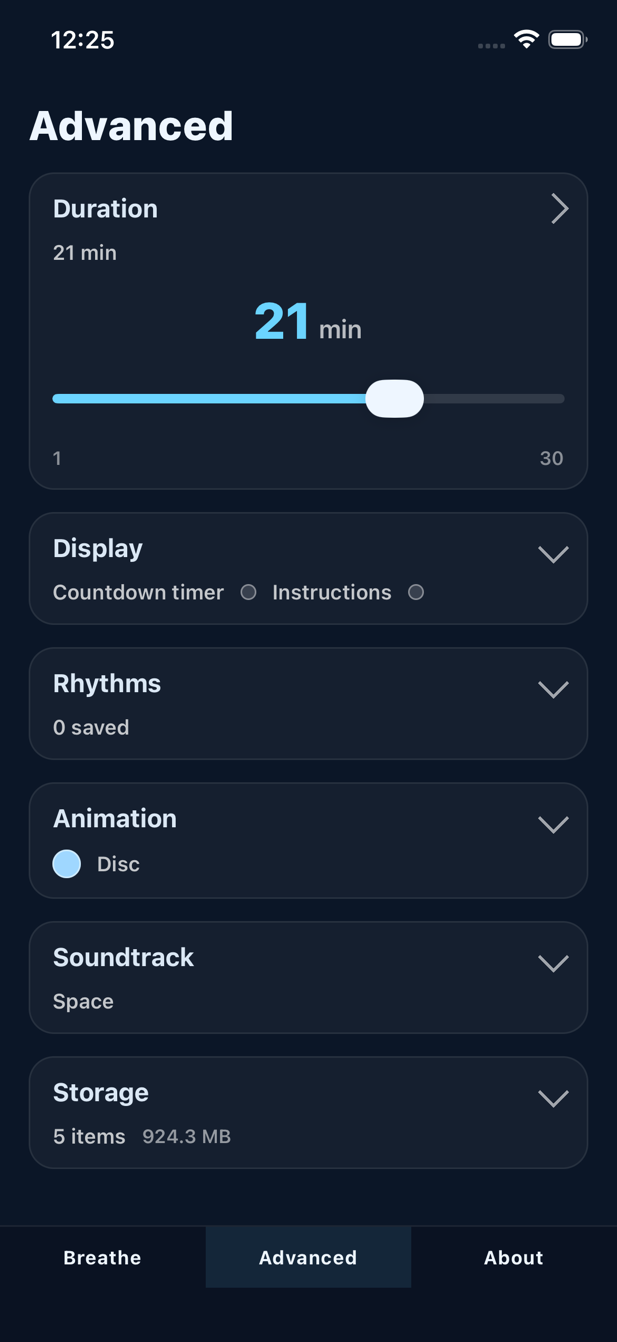617x1342 pixels.
Task: Open the About tab
Action: [513, 1257]
